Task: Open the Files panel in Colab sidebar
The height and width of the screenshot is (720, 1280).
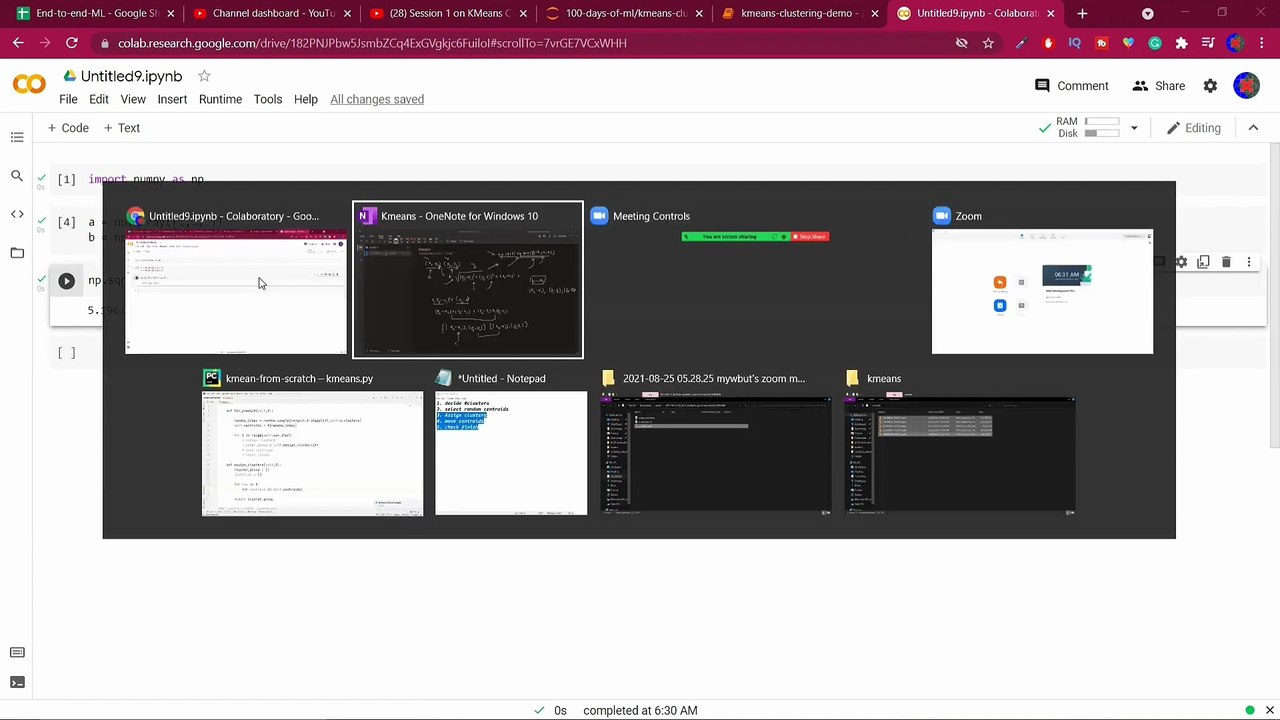Action: coord(17,253)
